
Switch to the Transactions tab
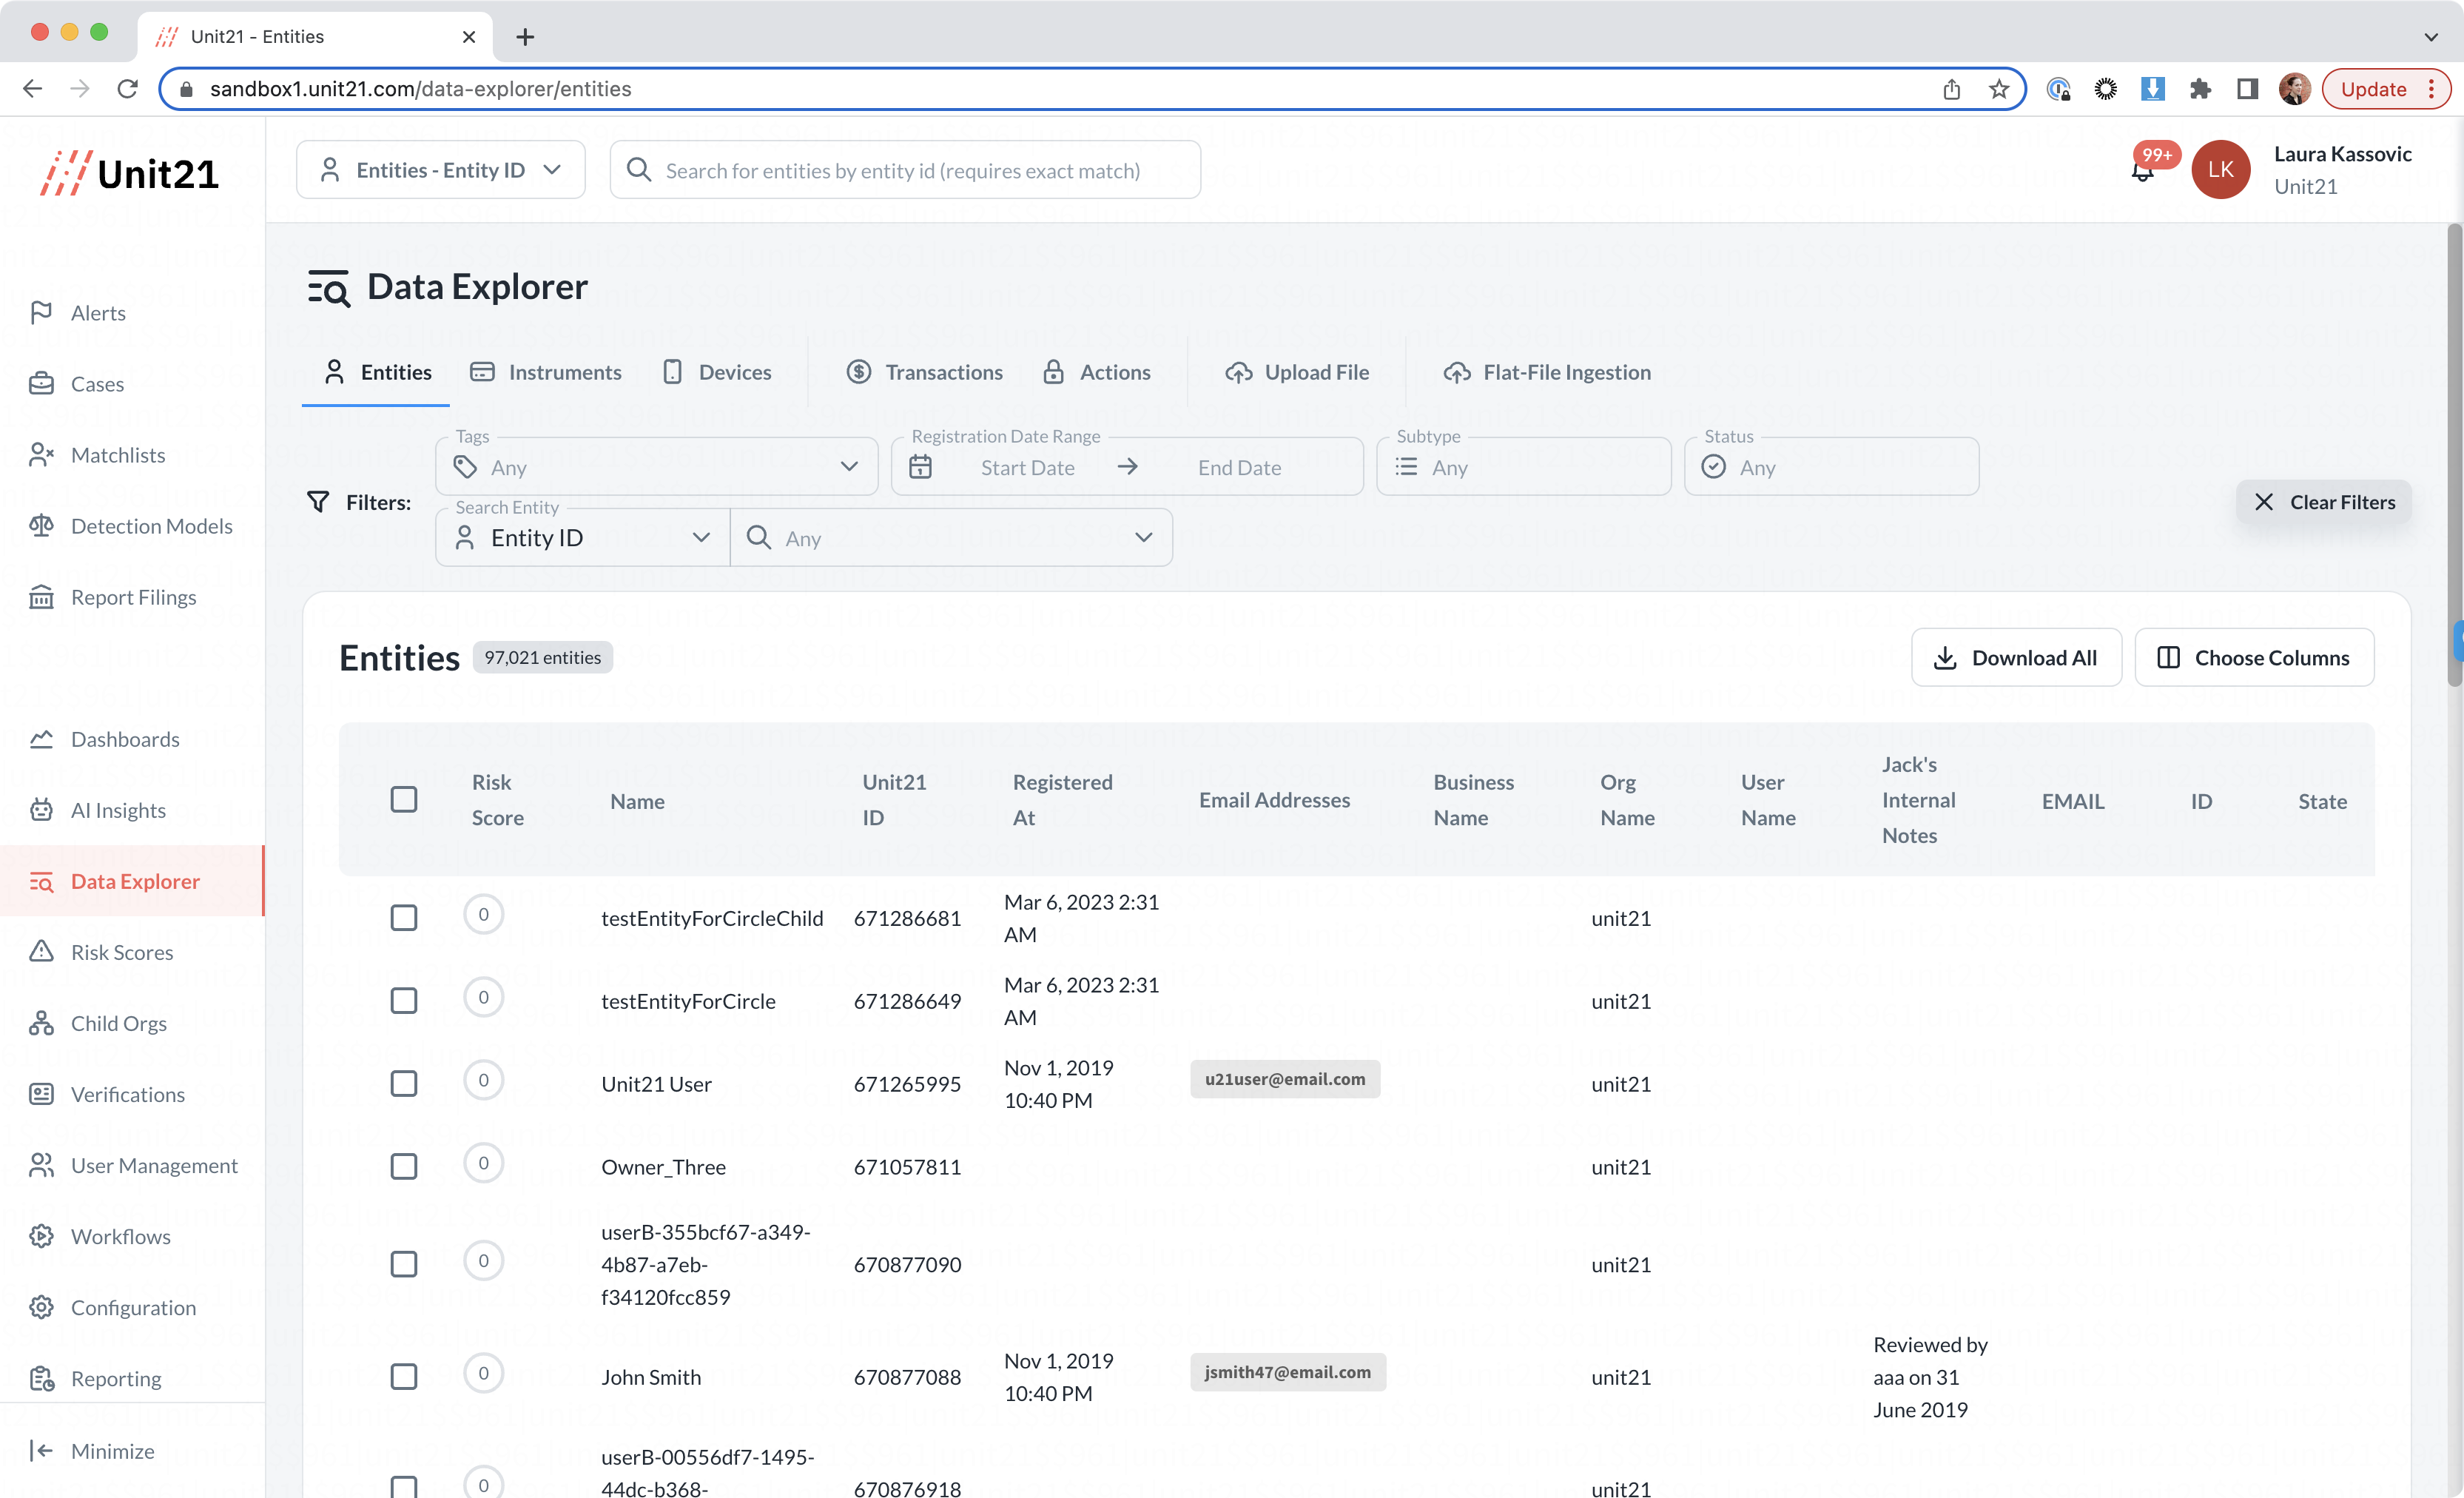point(924,372)
